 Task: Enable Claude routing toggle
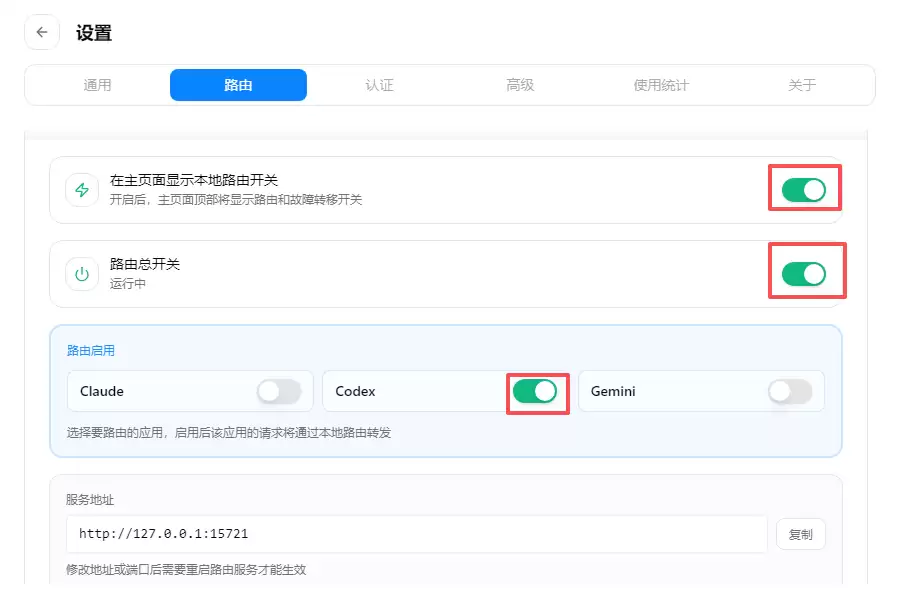[x=279, y=392]
